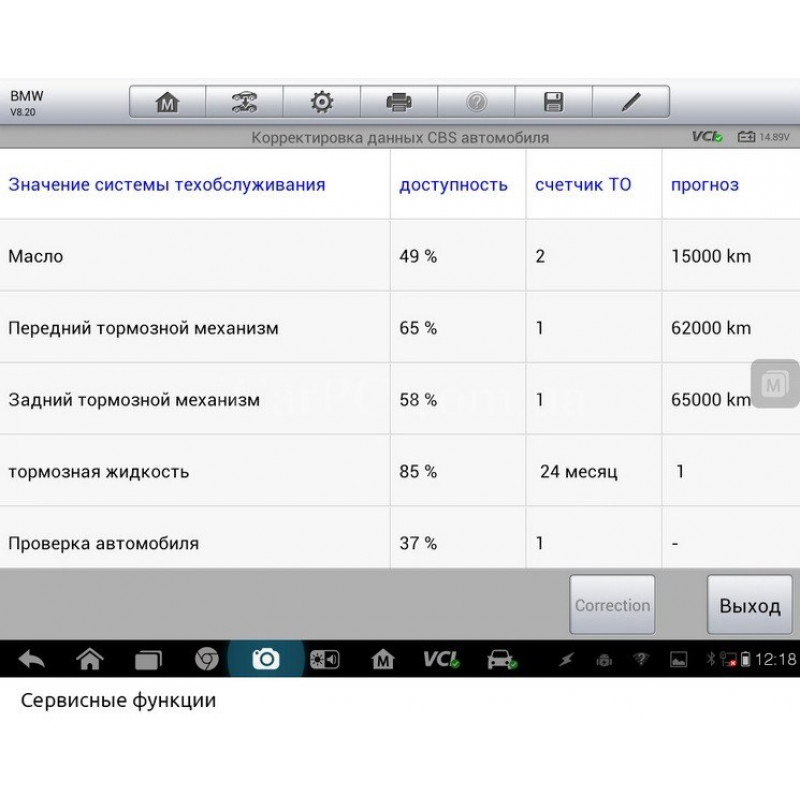Tap the VCI icon in the taskbar
800x800 pixels.
[x=443, y=660]
